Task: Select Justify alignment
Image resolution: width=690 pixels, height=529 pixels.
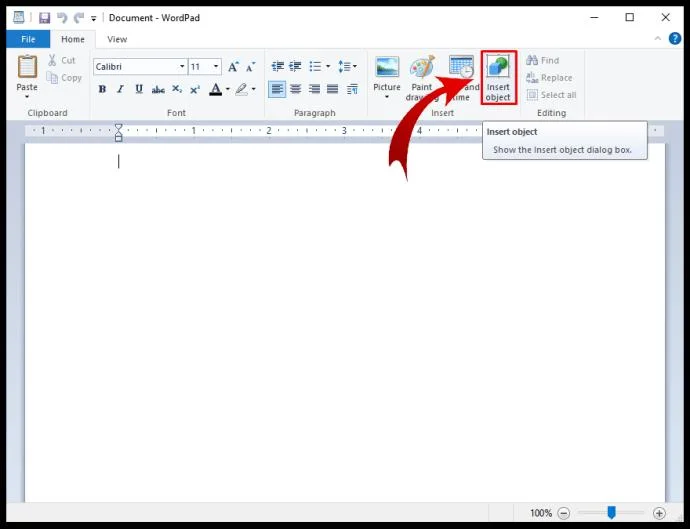Action: coord(333,89)
